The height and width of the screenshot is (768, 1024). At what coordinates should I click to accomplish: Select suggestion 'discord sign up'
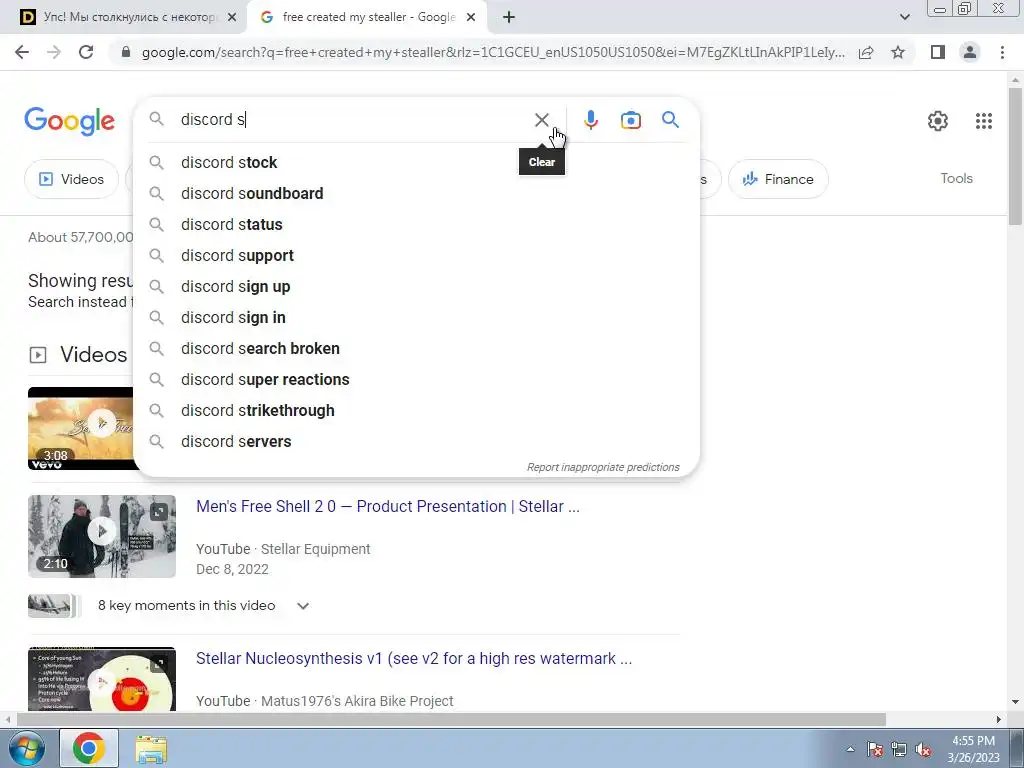416,287
